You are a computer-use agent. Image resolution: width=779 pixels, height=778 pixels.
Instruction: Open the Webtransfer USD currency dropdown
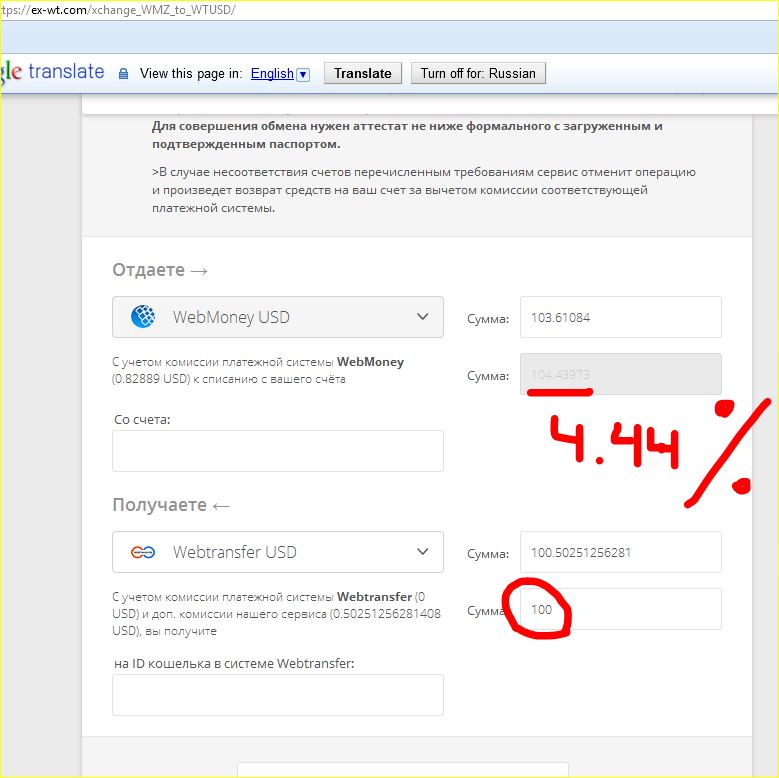click(x=278, y=552)
